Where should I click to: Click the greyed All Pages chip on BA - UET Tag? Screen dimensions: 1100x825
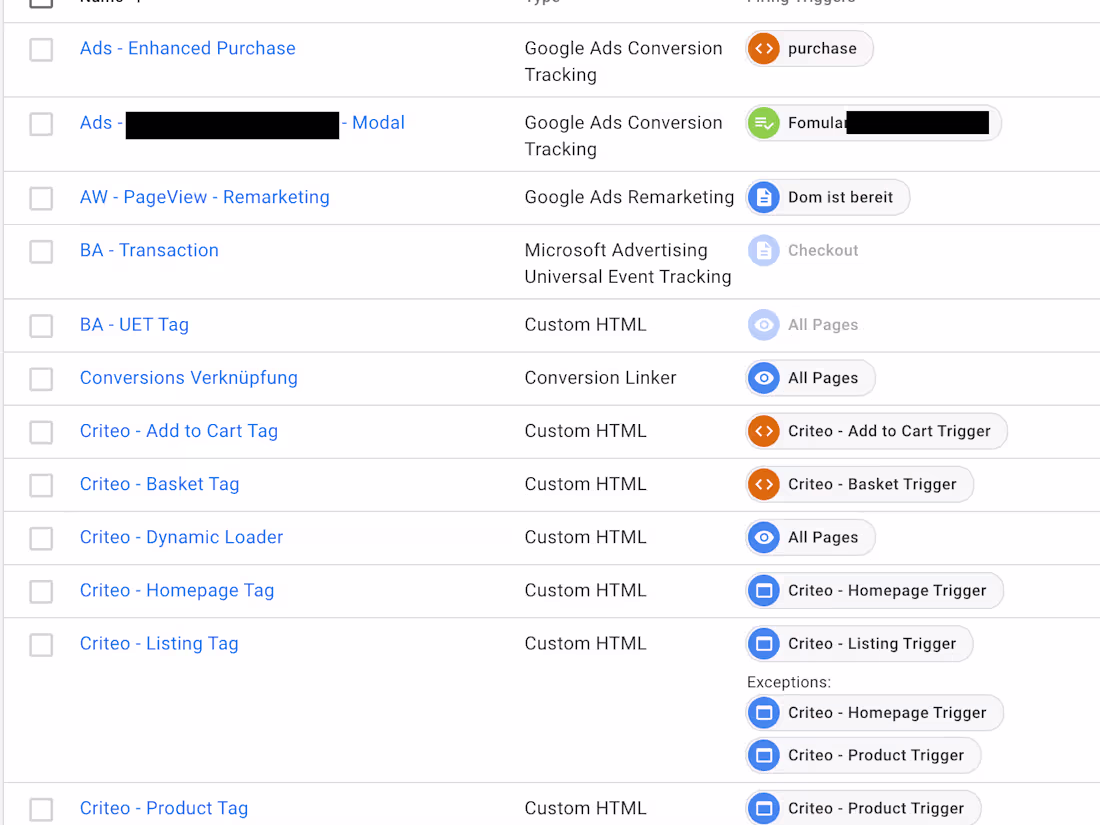click(x=803, y=324)
